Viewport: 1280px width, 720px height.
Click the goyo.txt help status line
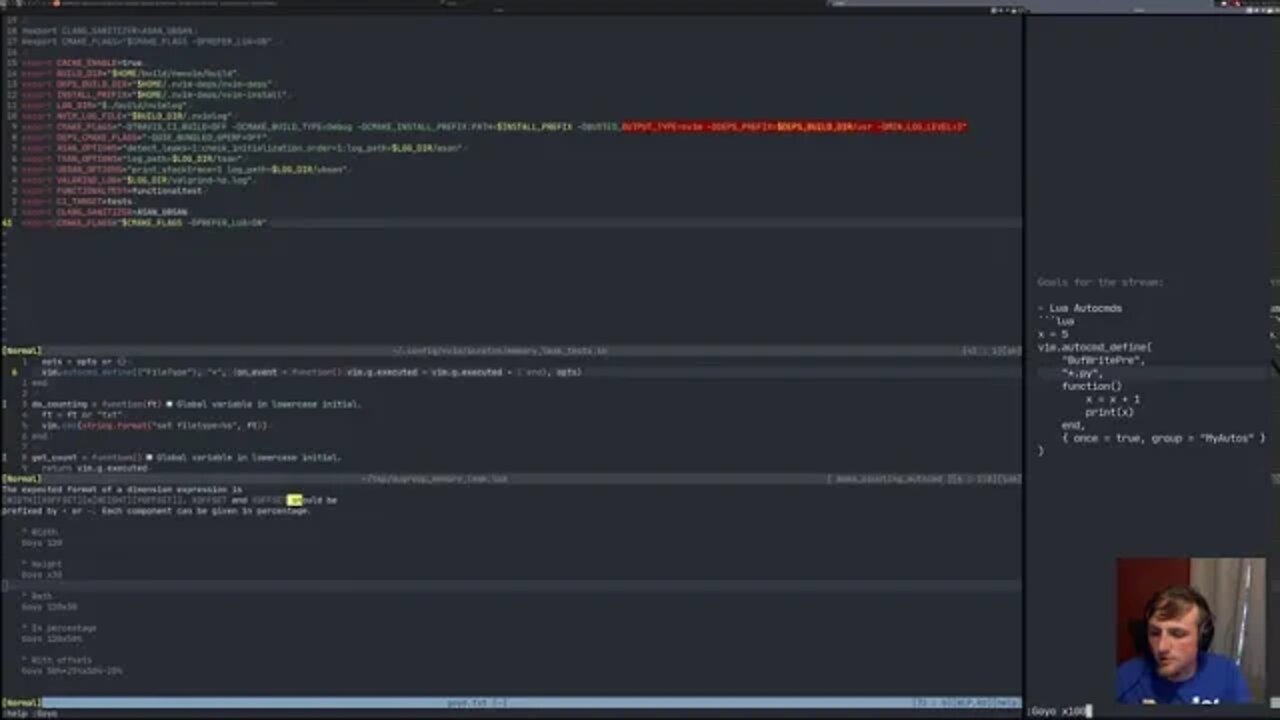click(511, 703)
